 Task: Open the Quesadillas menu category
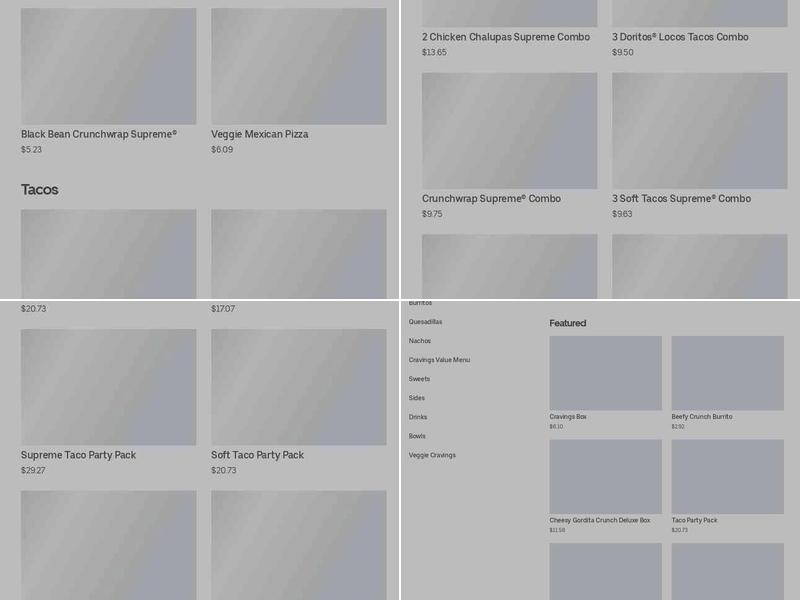[x=425, y=322]
